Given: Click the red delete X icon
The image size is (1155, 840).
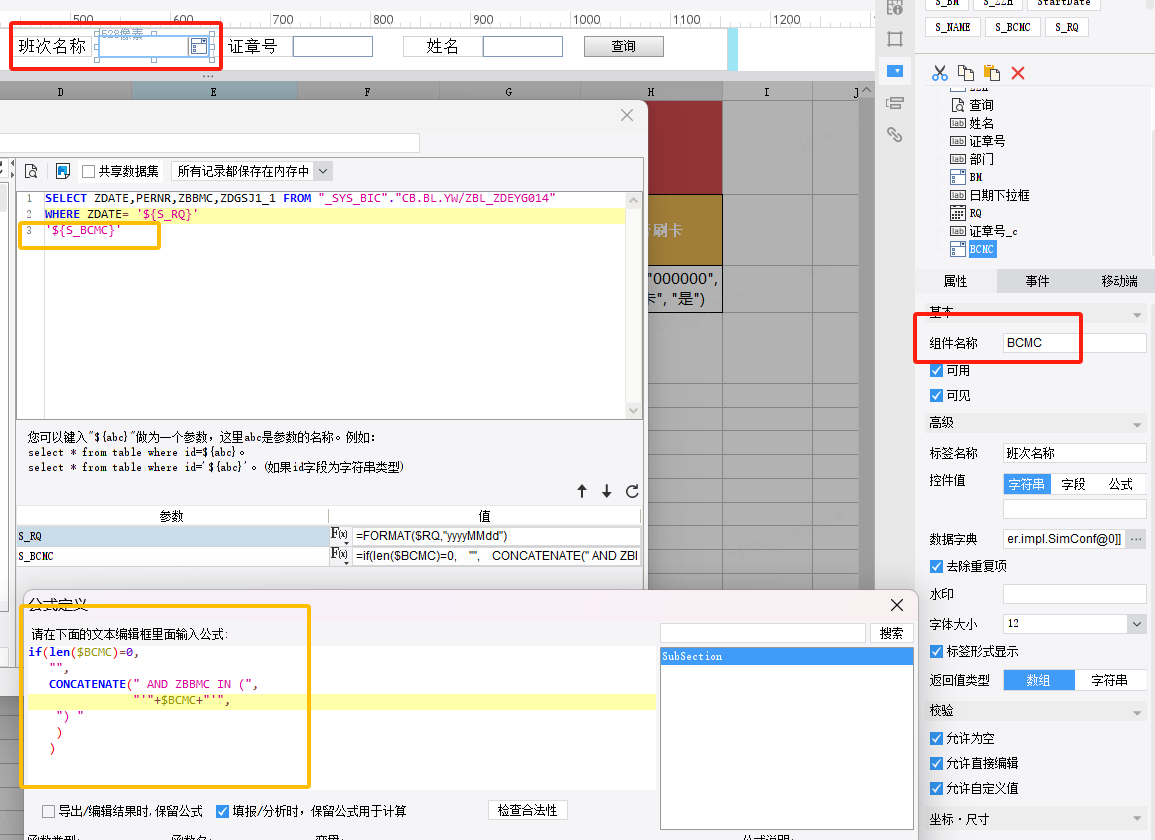Looking at the screenshot, I should pyautogui.click(x=1018, y=73).
